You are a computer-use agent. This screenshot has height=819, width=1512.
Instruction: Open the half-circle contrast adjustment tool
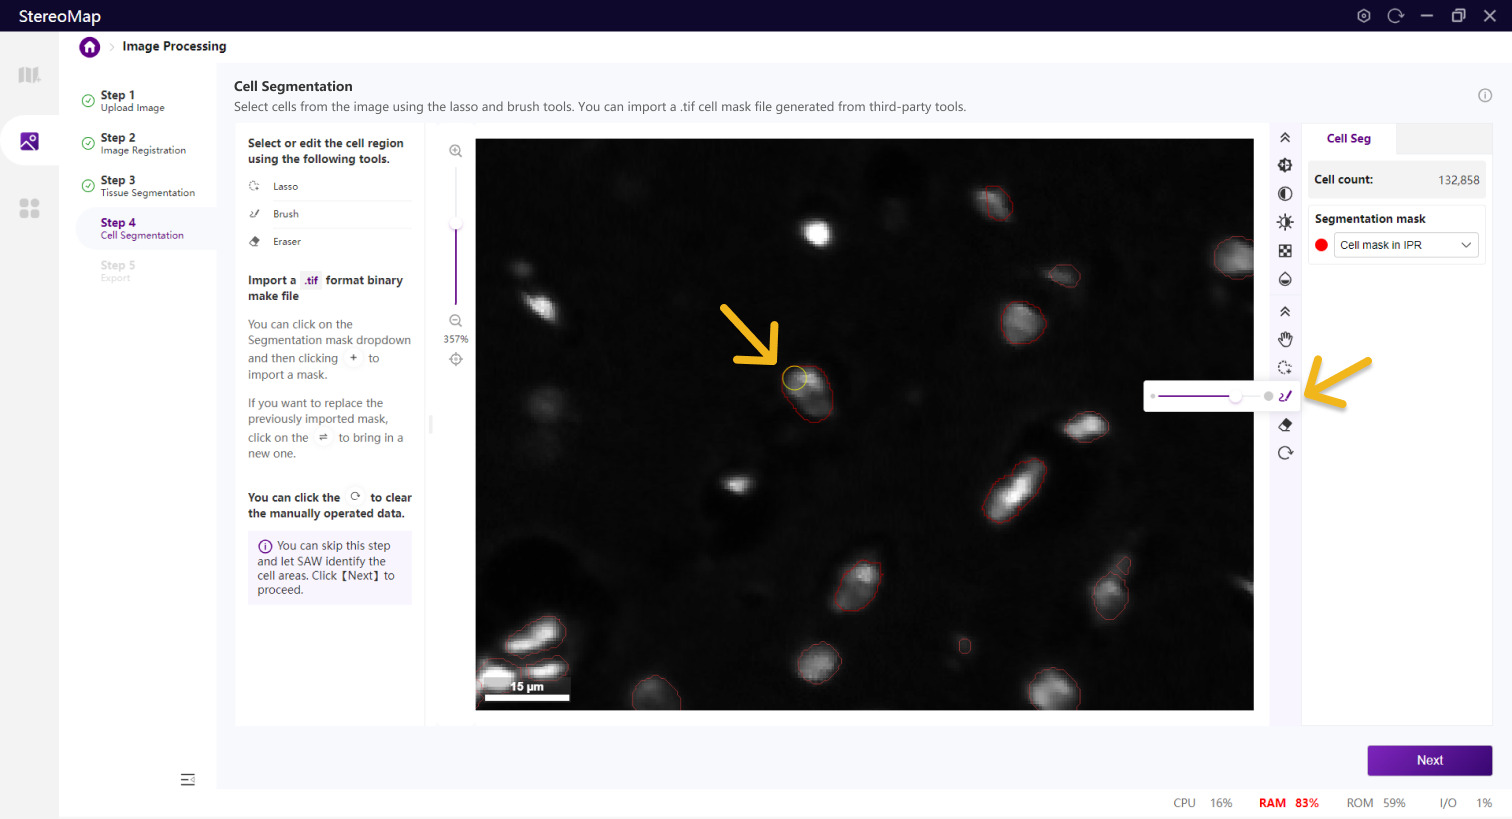coord(1285,194)
